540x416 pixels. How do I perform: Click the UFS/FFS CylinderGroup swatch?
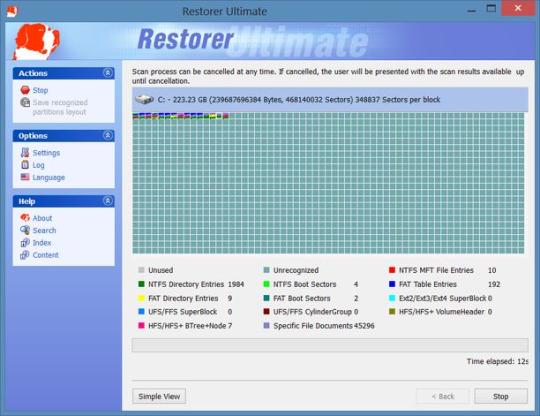click(x=266, y=311)
